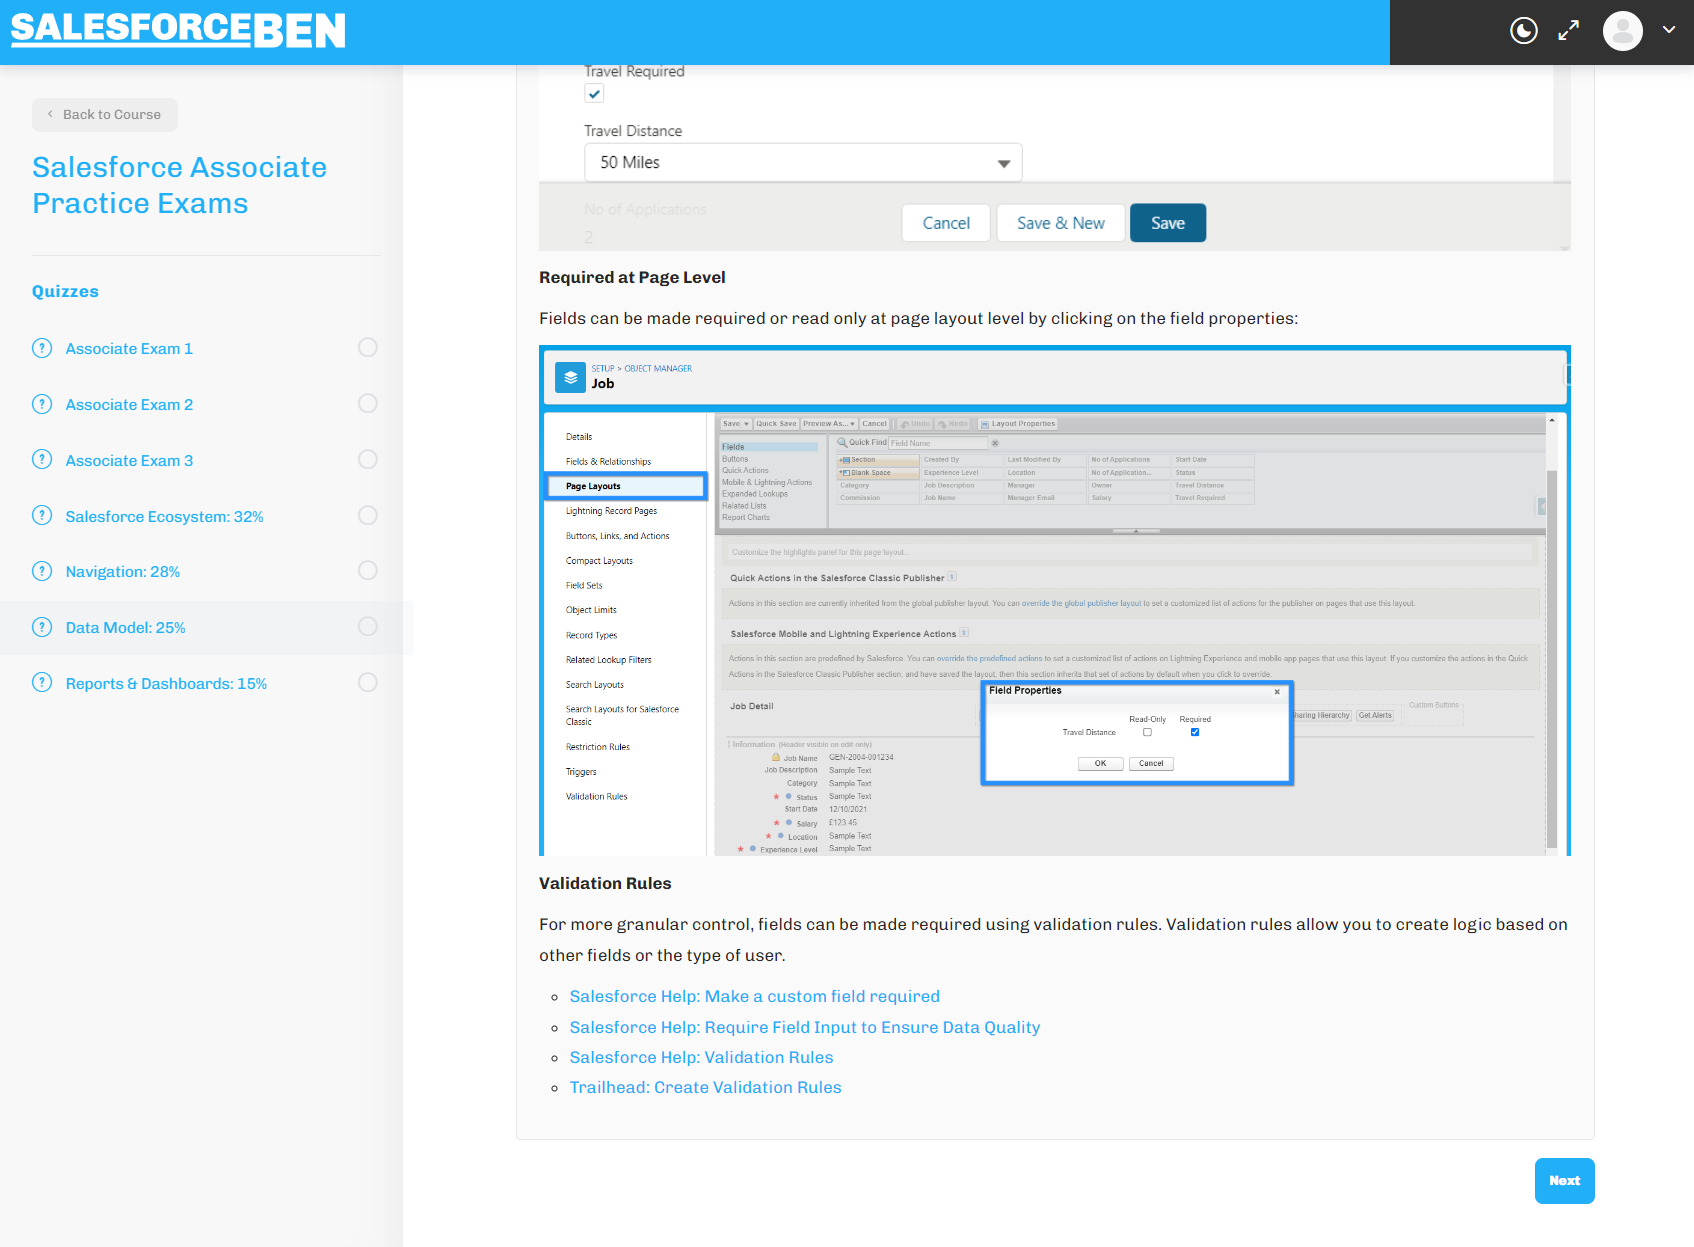1694x1247 pixels.
Task: Click question icon beside Associate Exam 2
Action: pos(42,404)
